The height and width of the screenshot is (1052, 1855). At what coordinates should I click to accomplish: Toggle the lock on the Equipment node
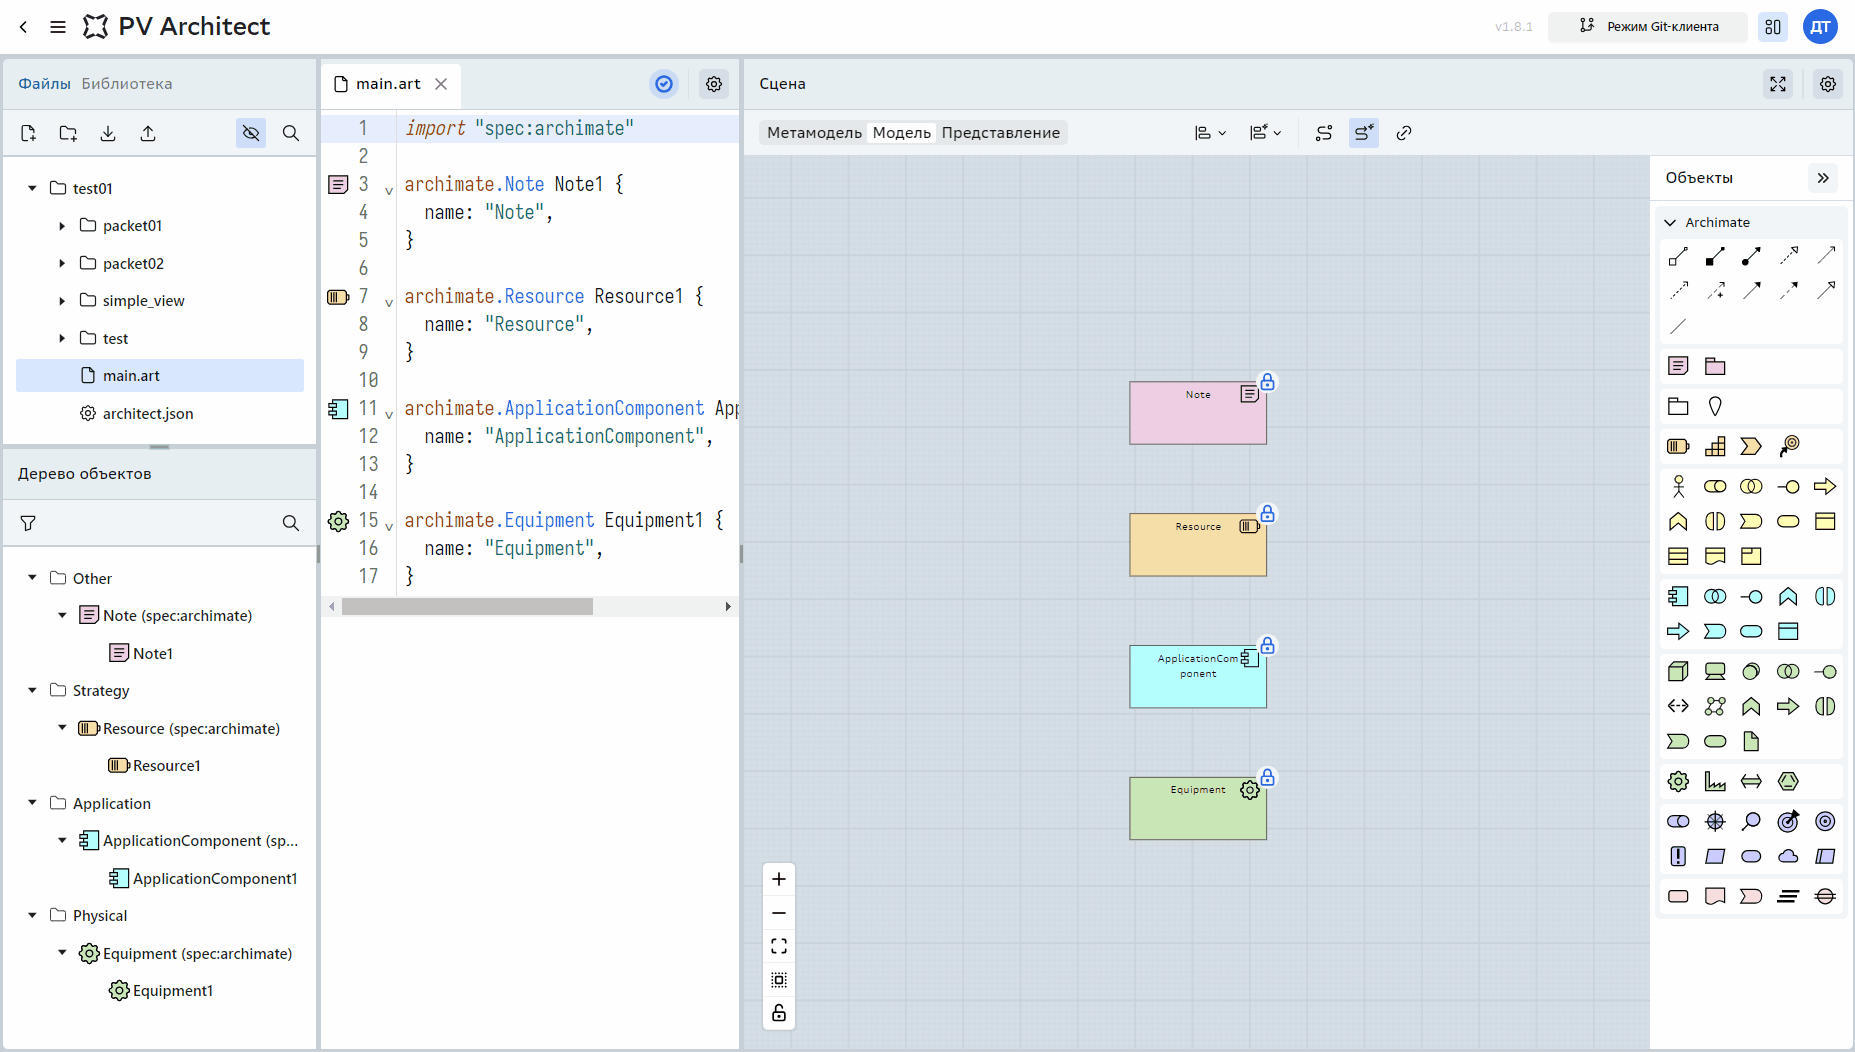1267,777
